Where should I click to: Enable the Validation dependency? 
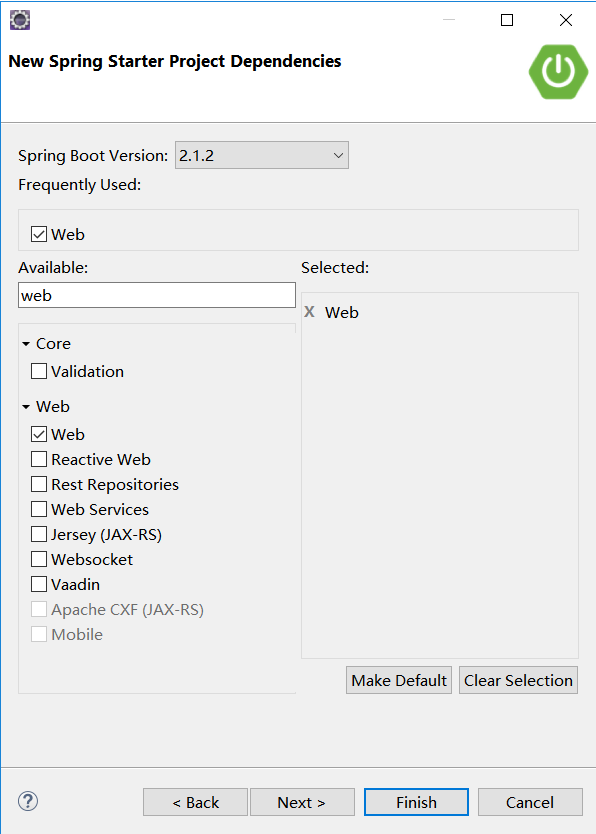tap(38, 371)
